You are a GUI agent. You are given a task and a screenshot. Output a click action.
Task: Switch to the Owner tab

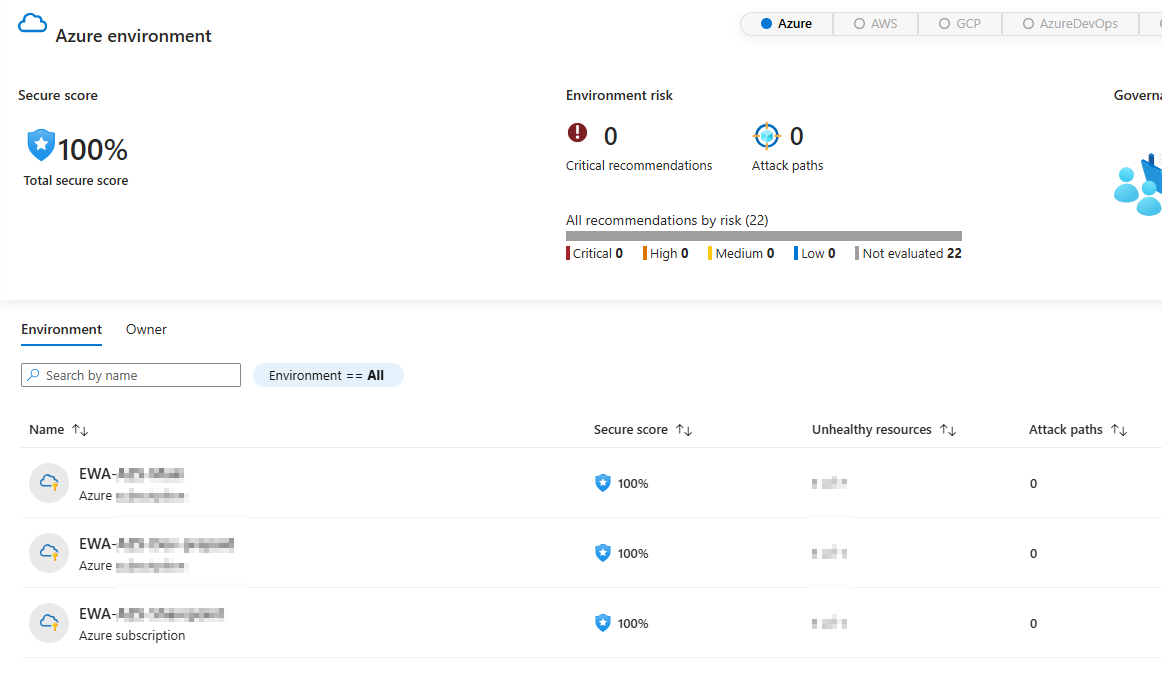(146, 329)
